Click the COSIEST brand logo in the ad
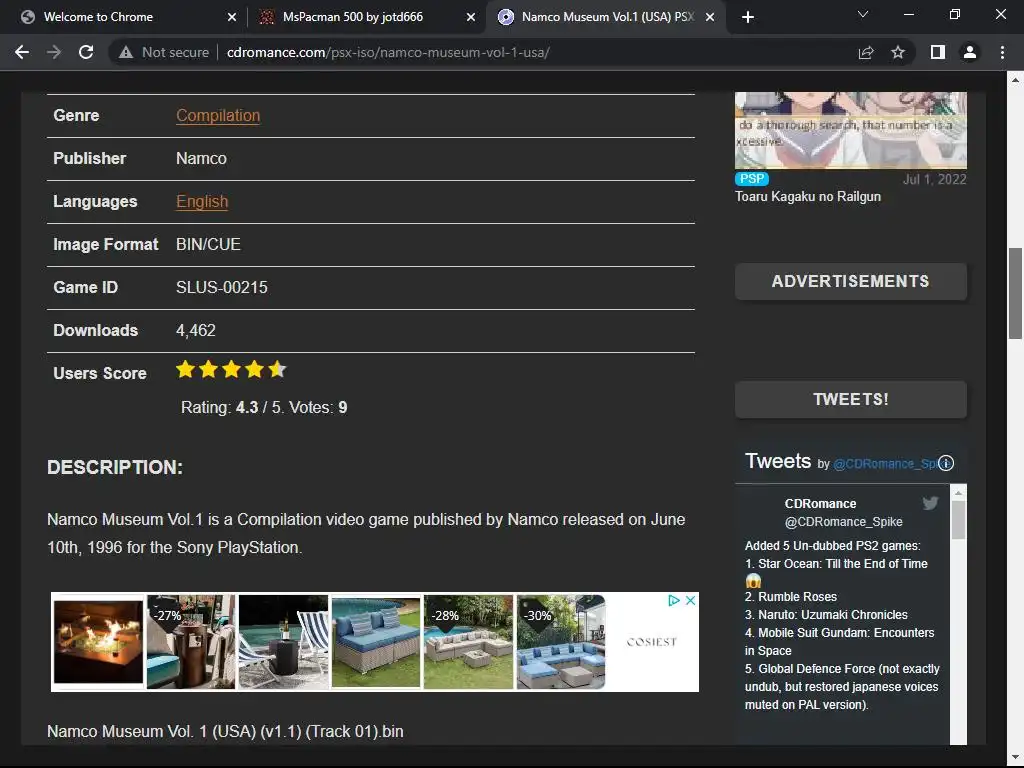Image resolution: width=1024 pixels, height=768 pixels. pyautogui.click(x=652, y=642)
